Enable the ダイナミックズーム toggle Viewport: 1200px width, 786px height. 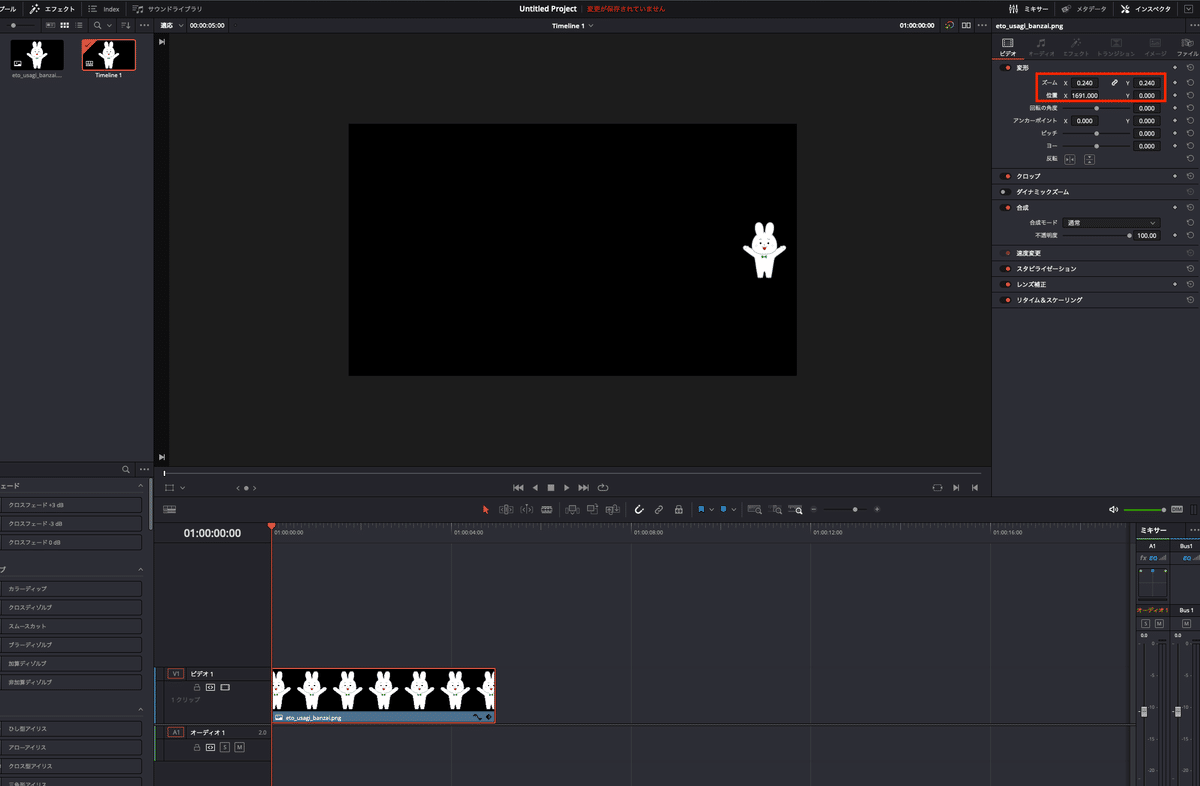pos(1006,191)
